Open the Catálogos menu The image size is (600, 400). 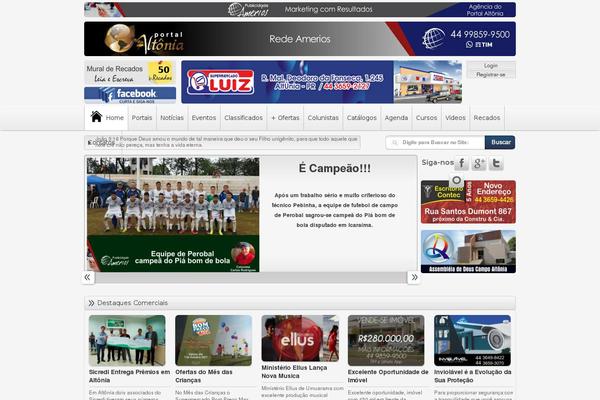coord(362,118)
